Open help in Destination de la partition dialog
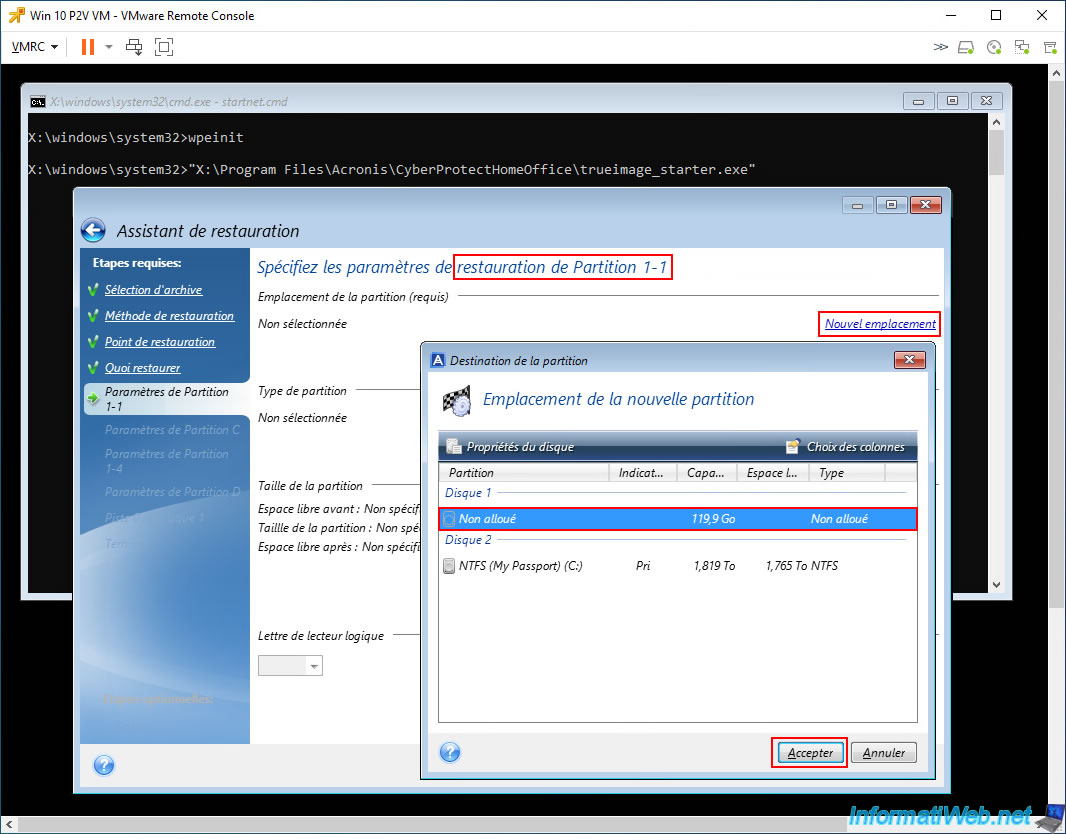1066x834 pixels. 450,752
